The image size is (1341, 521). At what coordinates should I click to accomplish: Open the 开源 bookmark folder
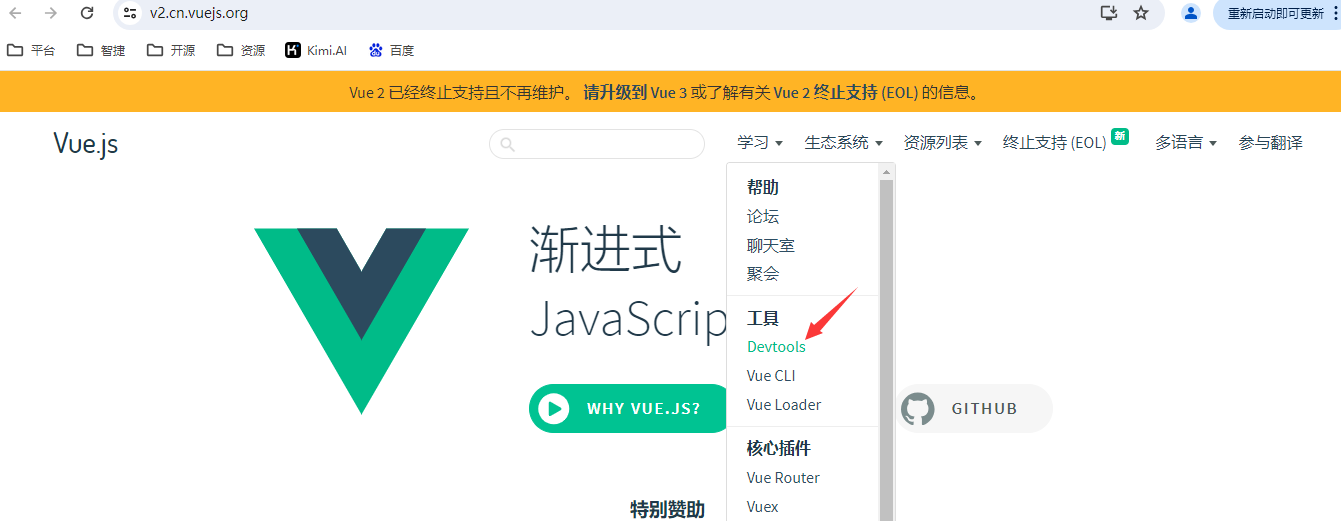(171, 50)
